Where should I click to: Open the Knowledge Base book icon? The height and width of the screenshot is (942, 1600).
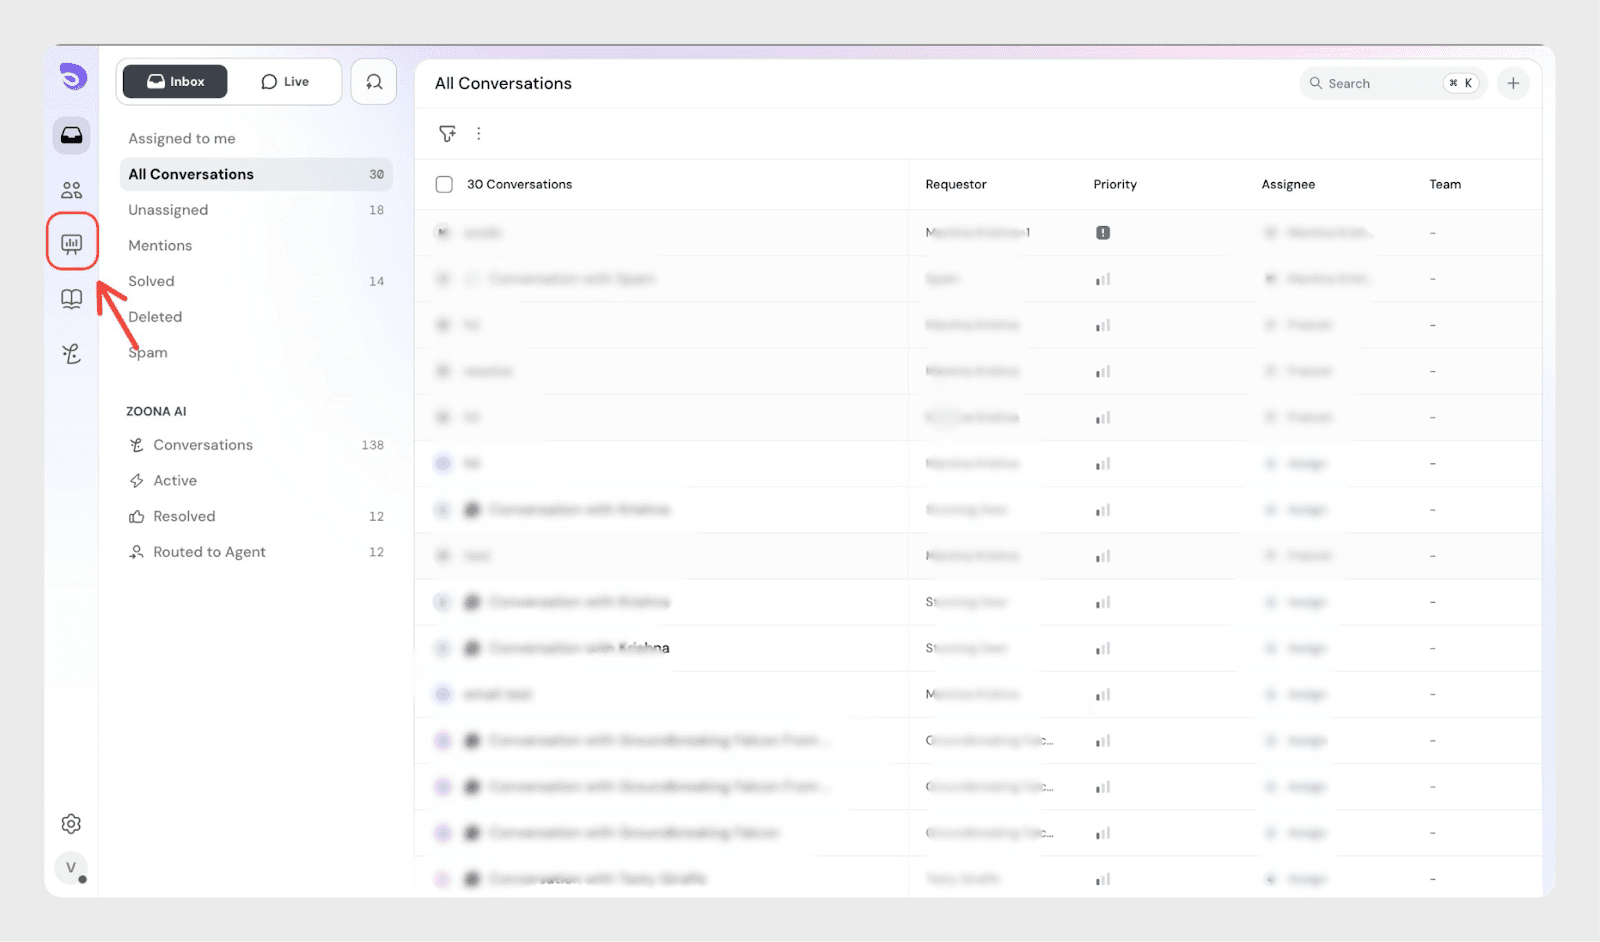tap(72, 299)
